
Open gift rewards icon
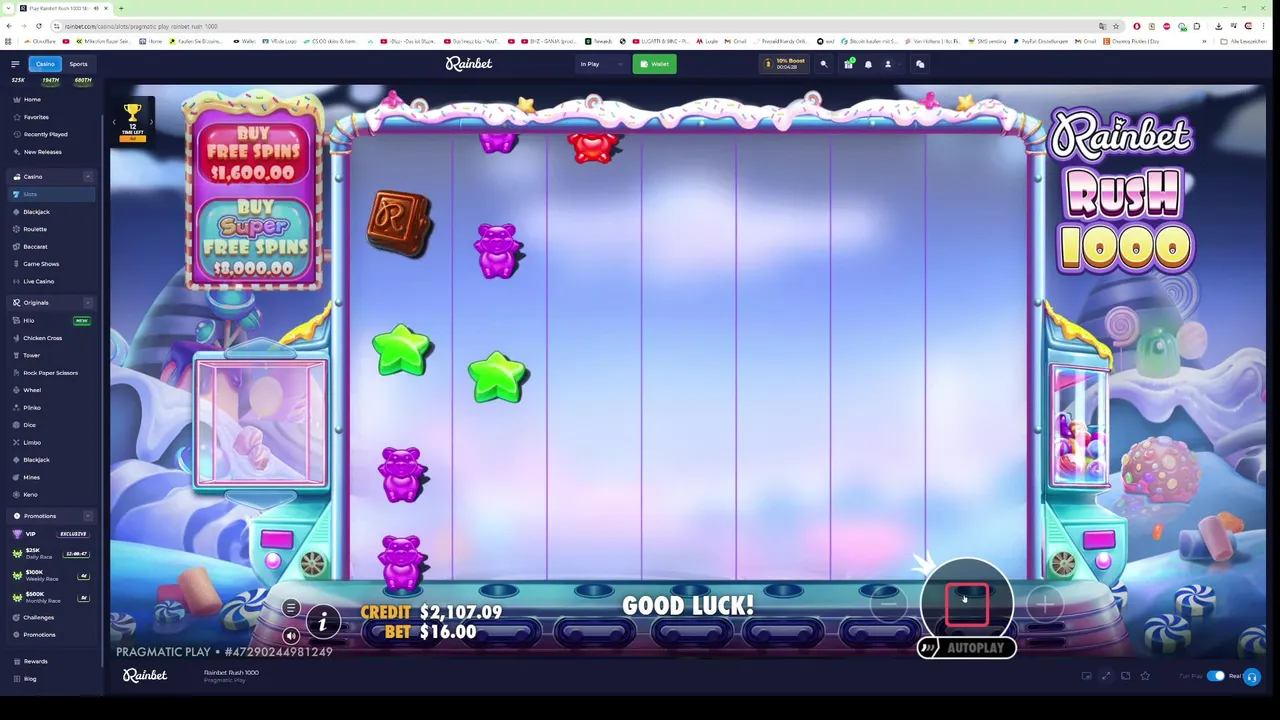click(848, 64)
